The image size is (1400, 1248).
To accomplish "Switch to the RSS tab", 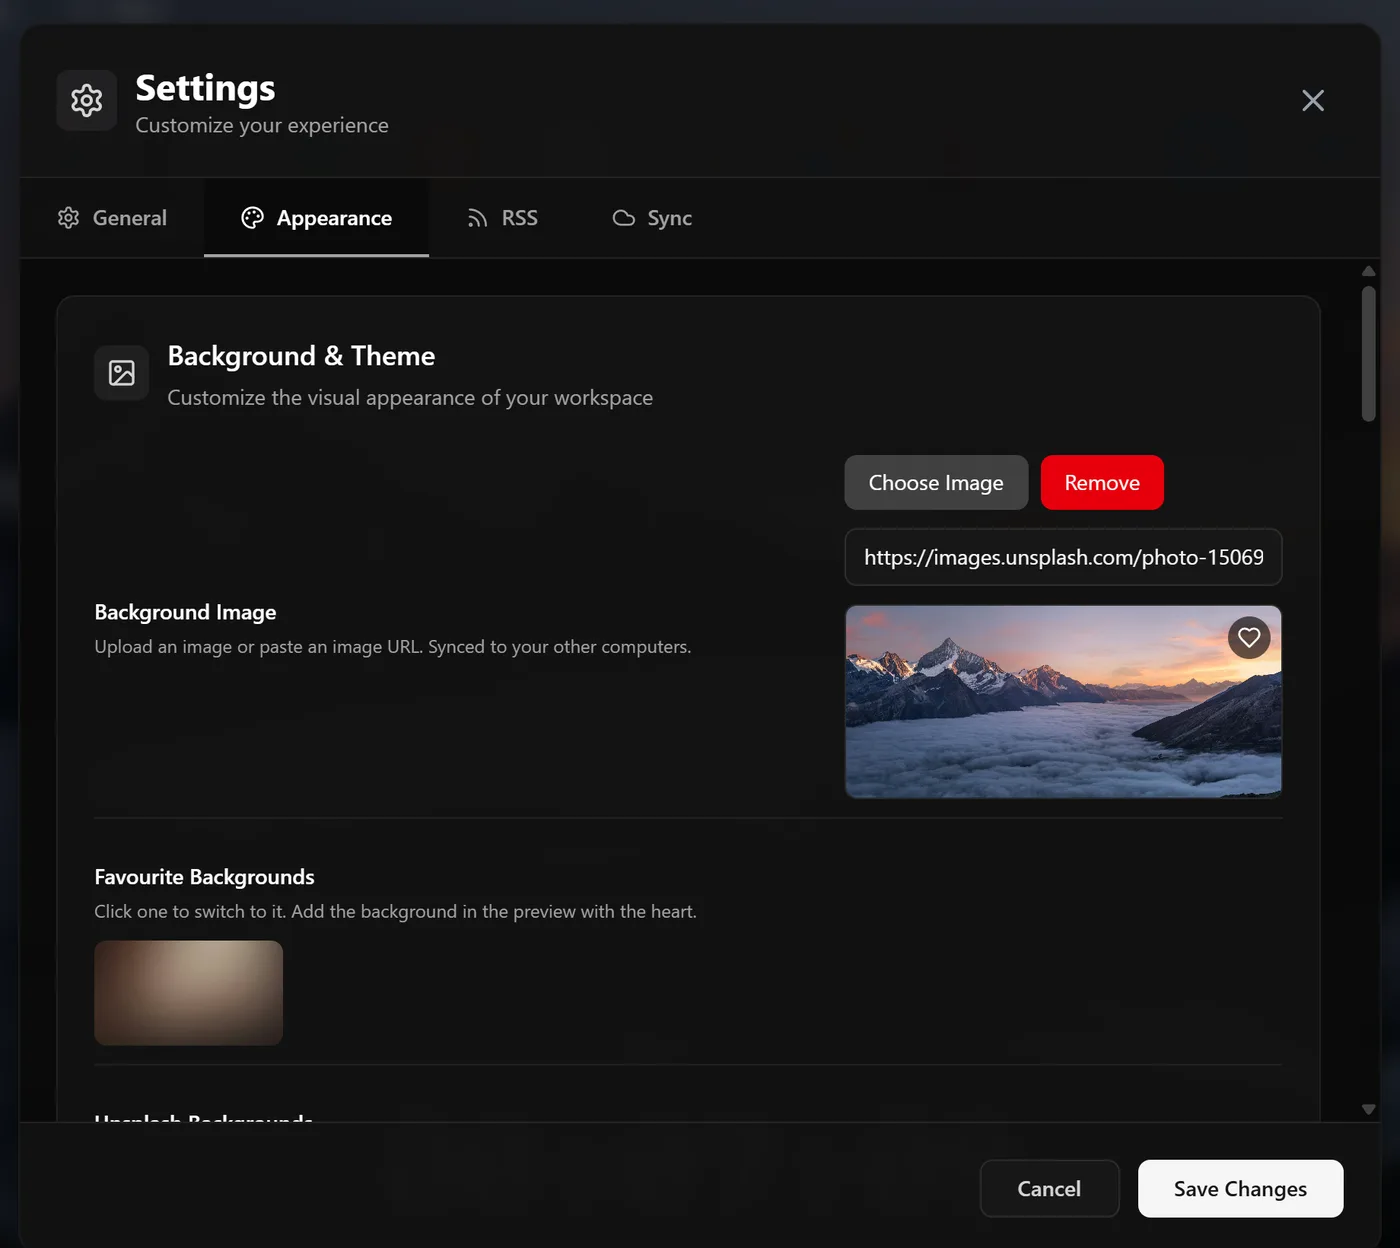I will coord(502,218).
